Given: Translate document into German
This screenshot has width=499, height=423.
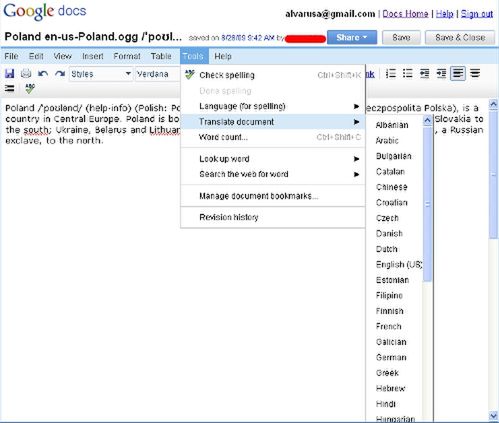Looking at the screenshot, I should (391, 357).
